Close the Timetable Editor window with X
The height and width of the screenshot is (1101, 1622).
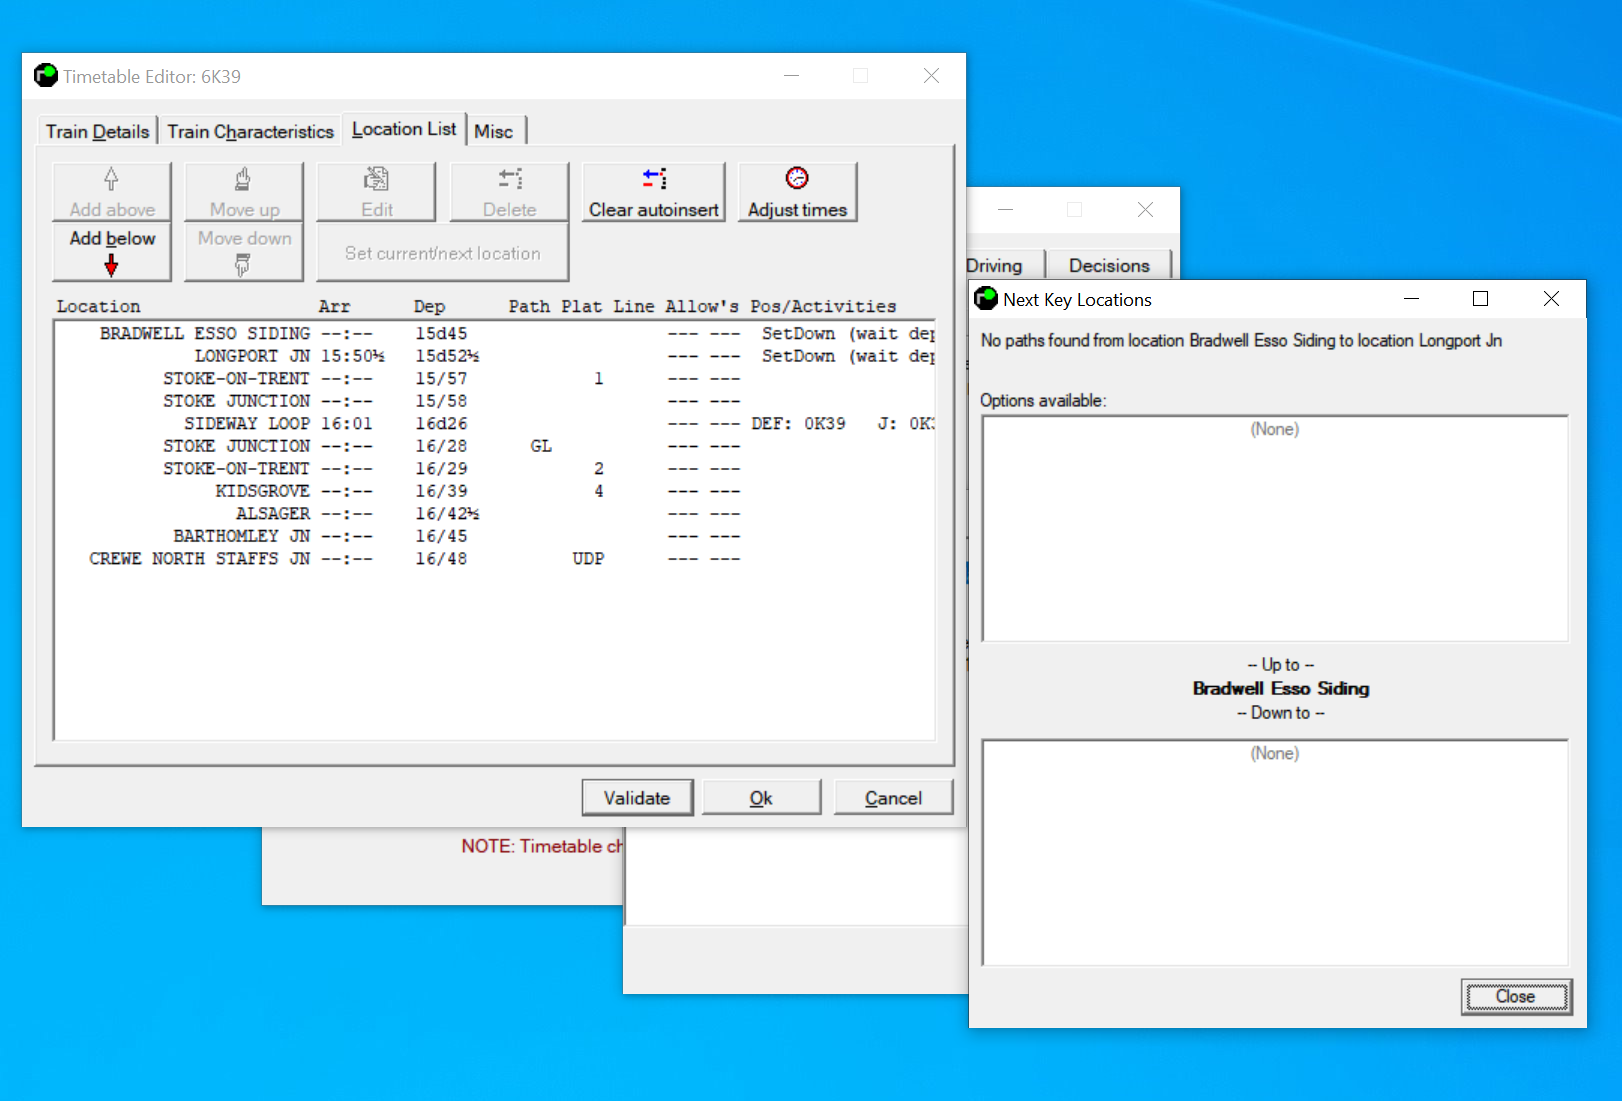(931, 76)
